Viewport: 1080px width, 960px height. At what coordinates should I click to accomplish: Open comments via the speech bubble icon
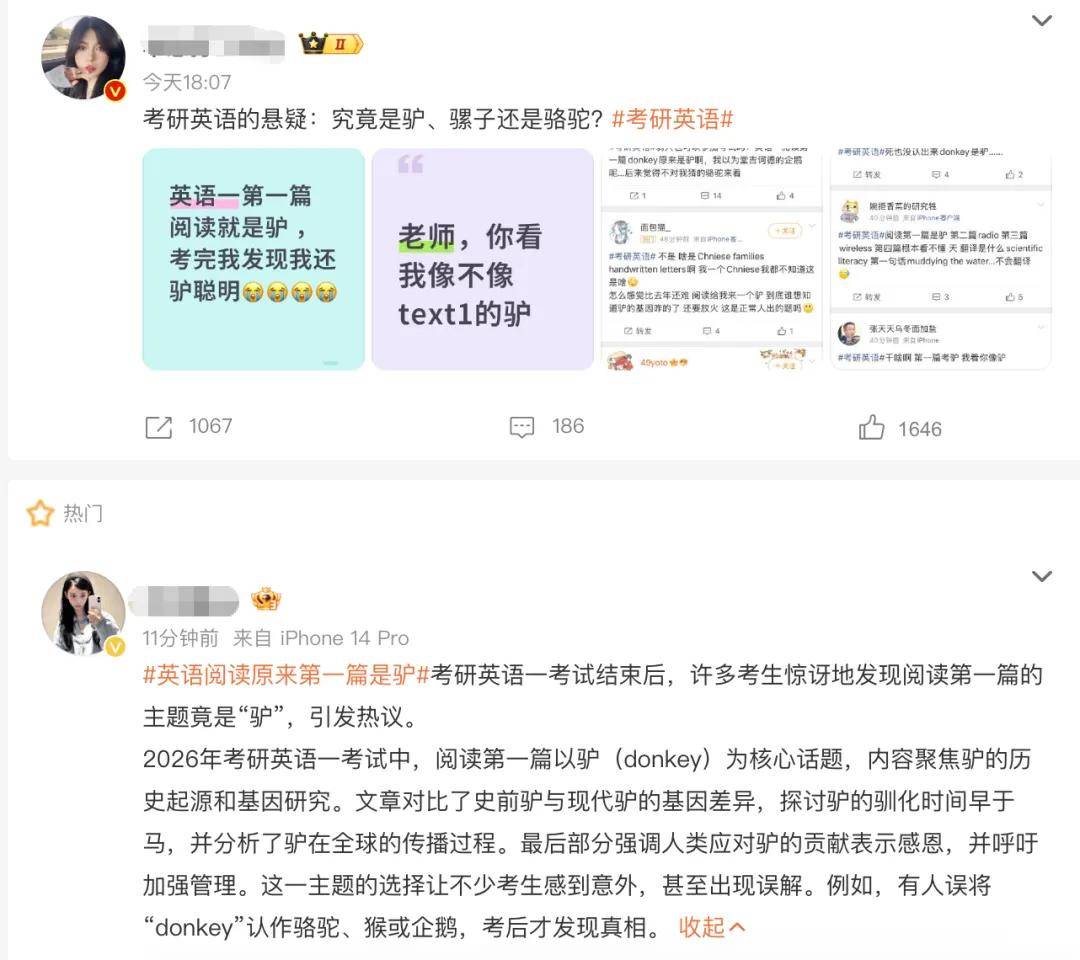(x=521, y=427)
